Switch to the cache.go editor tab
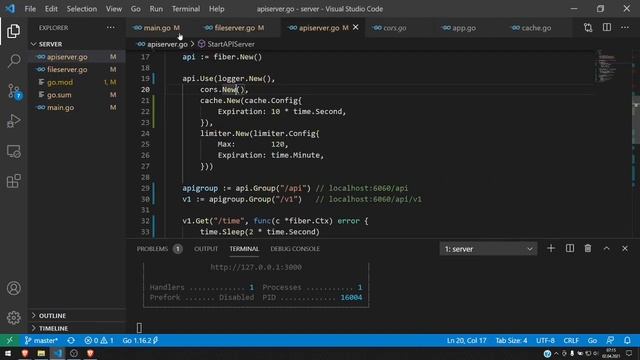This screenshot has width=640, height=360. [x=536, y=28]
